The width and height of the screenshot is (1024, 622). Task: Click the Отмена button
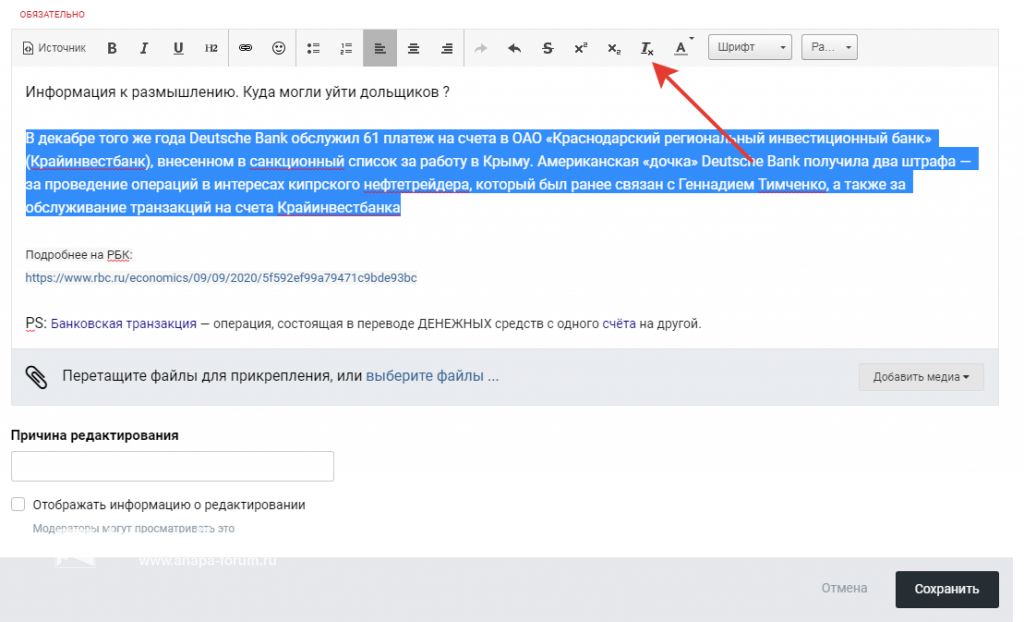(844, 588)
